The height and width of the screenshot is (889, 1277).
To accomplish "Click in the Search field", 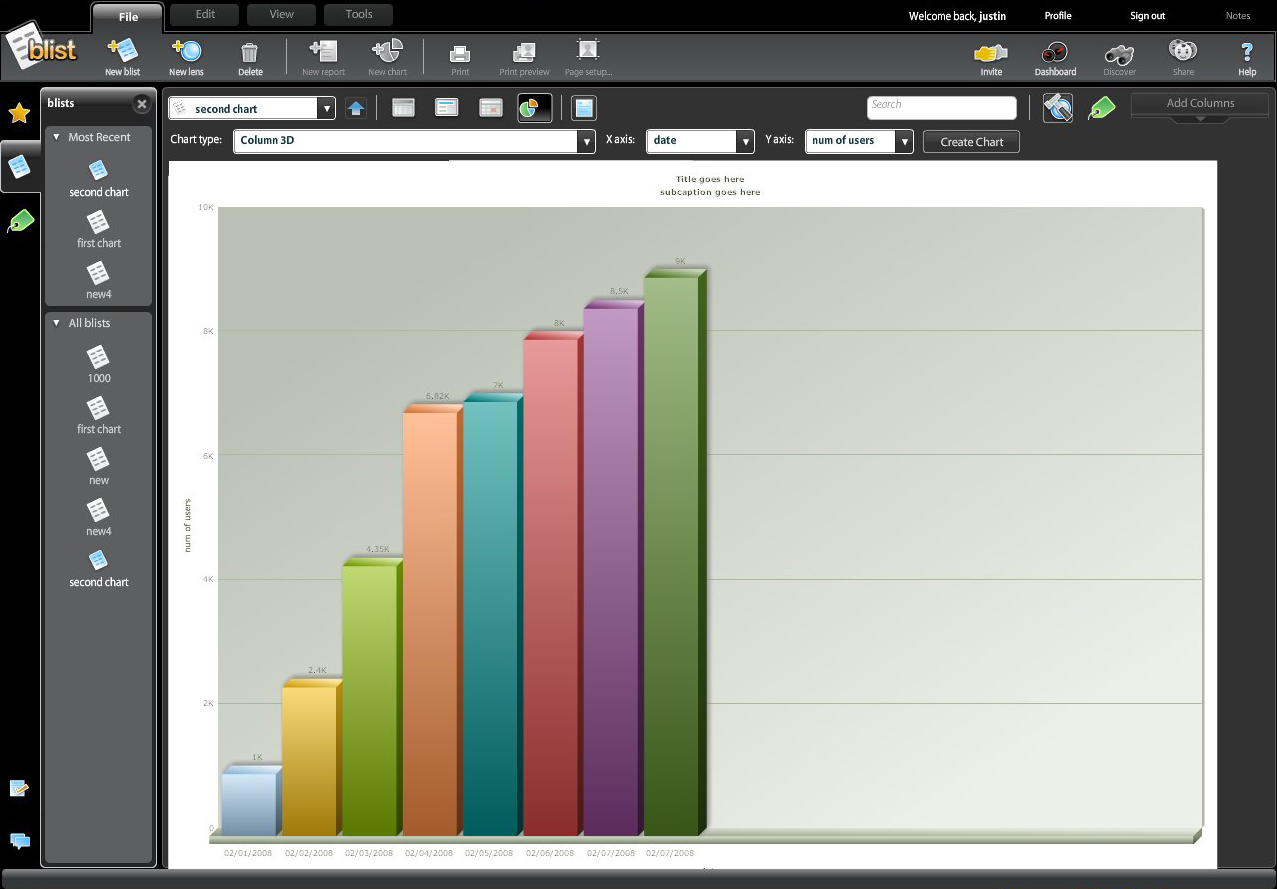I will click(x=941, y=108).
